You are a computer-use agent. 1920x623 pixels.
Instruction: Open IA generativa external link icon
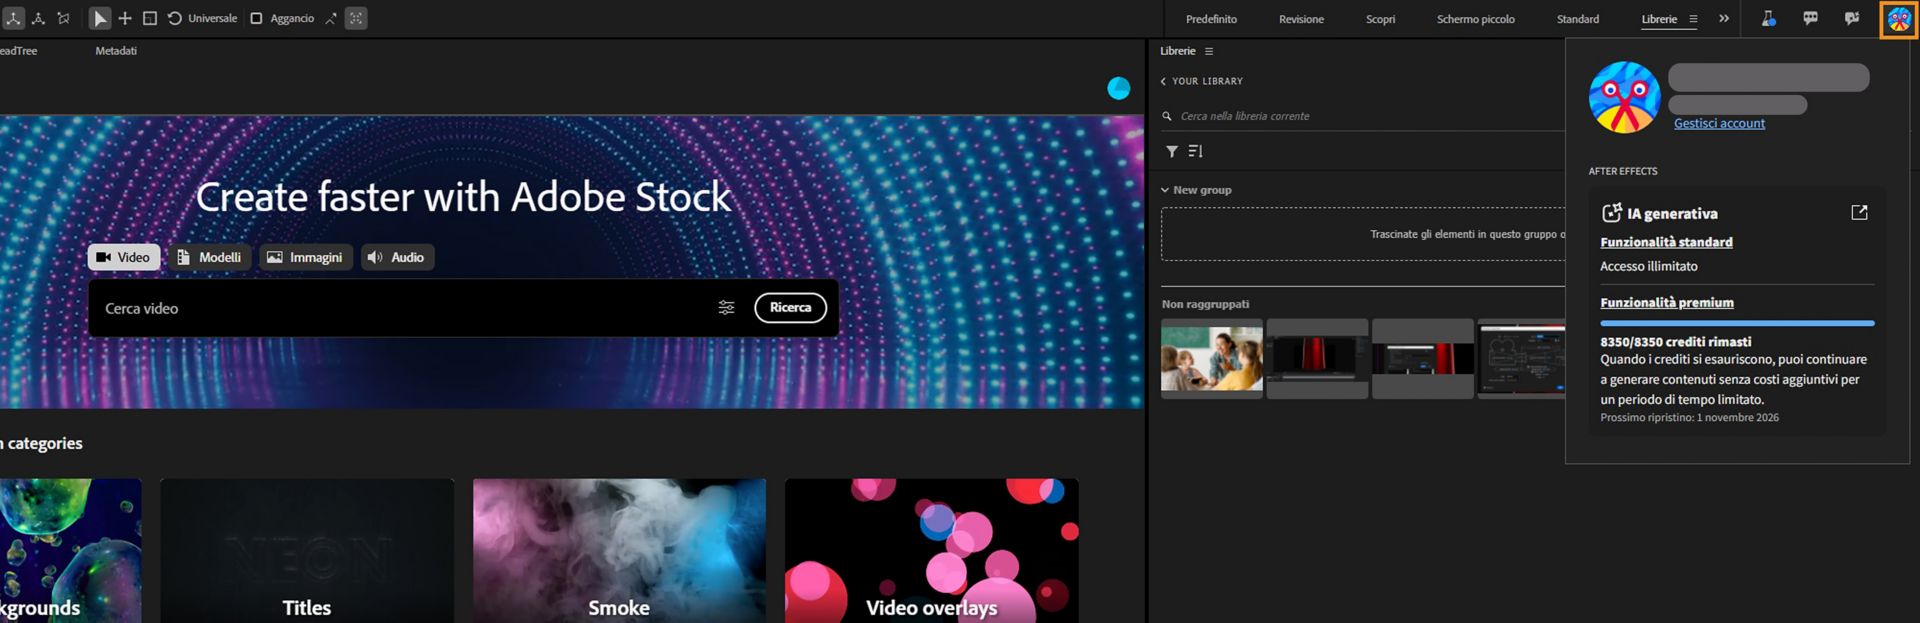point(1859,212)
